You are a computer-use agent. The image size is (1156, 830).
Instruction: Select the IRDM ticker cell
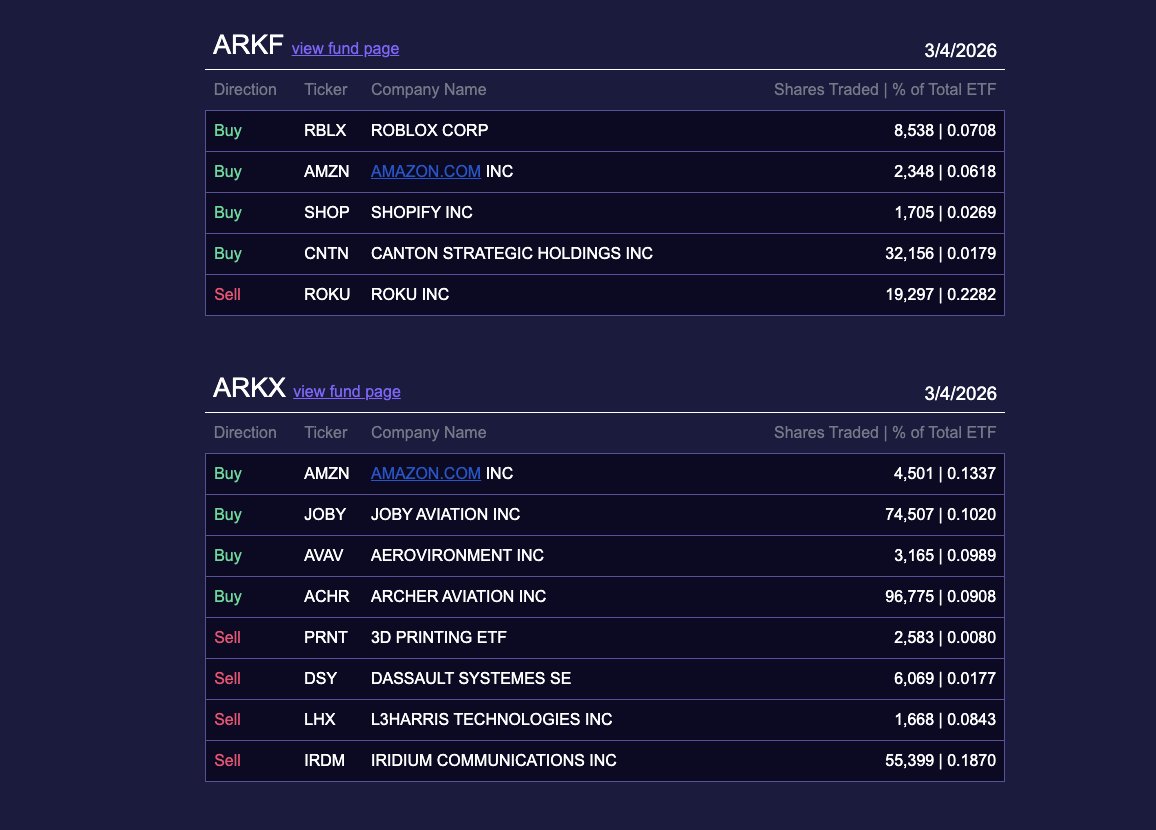pyautogui.click(x=324, y=761)
